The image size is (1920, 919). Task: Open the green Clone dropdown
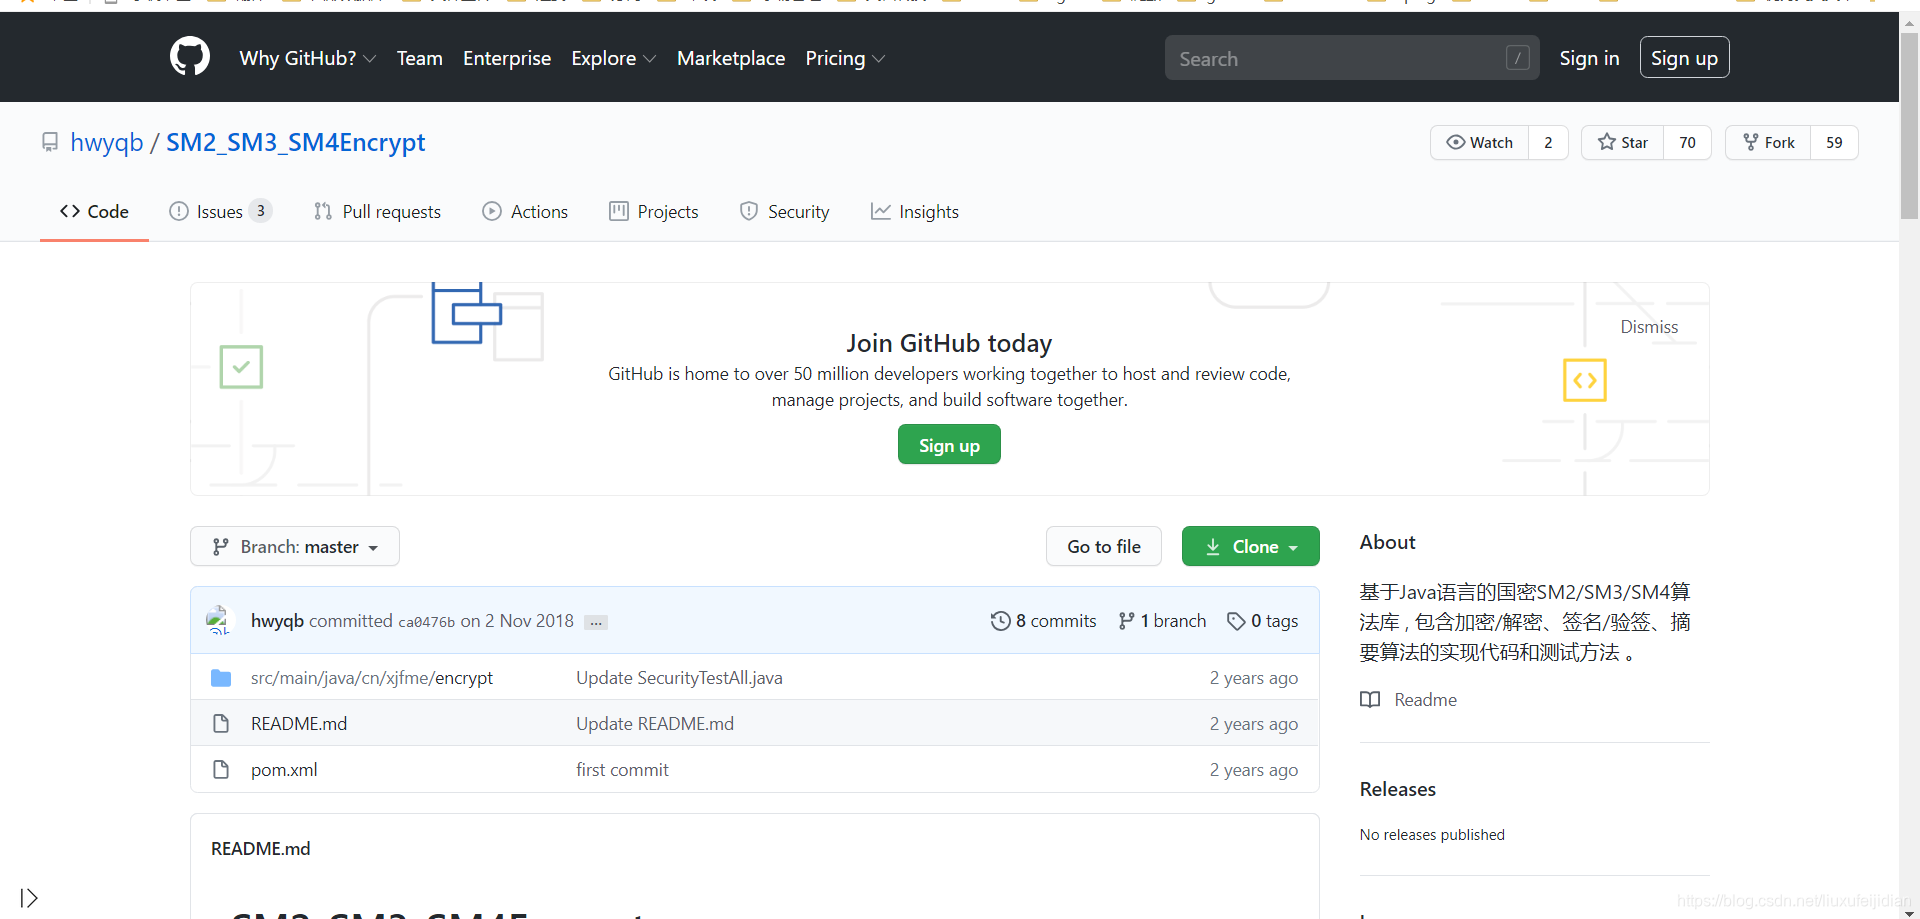click(1251, 546)
